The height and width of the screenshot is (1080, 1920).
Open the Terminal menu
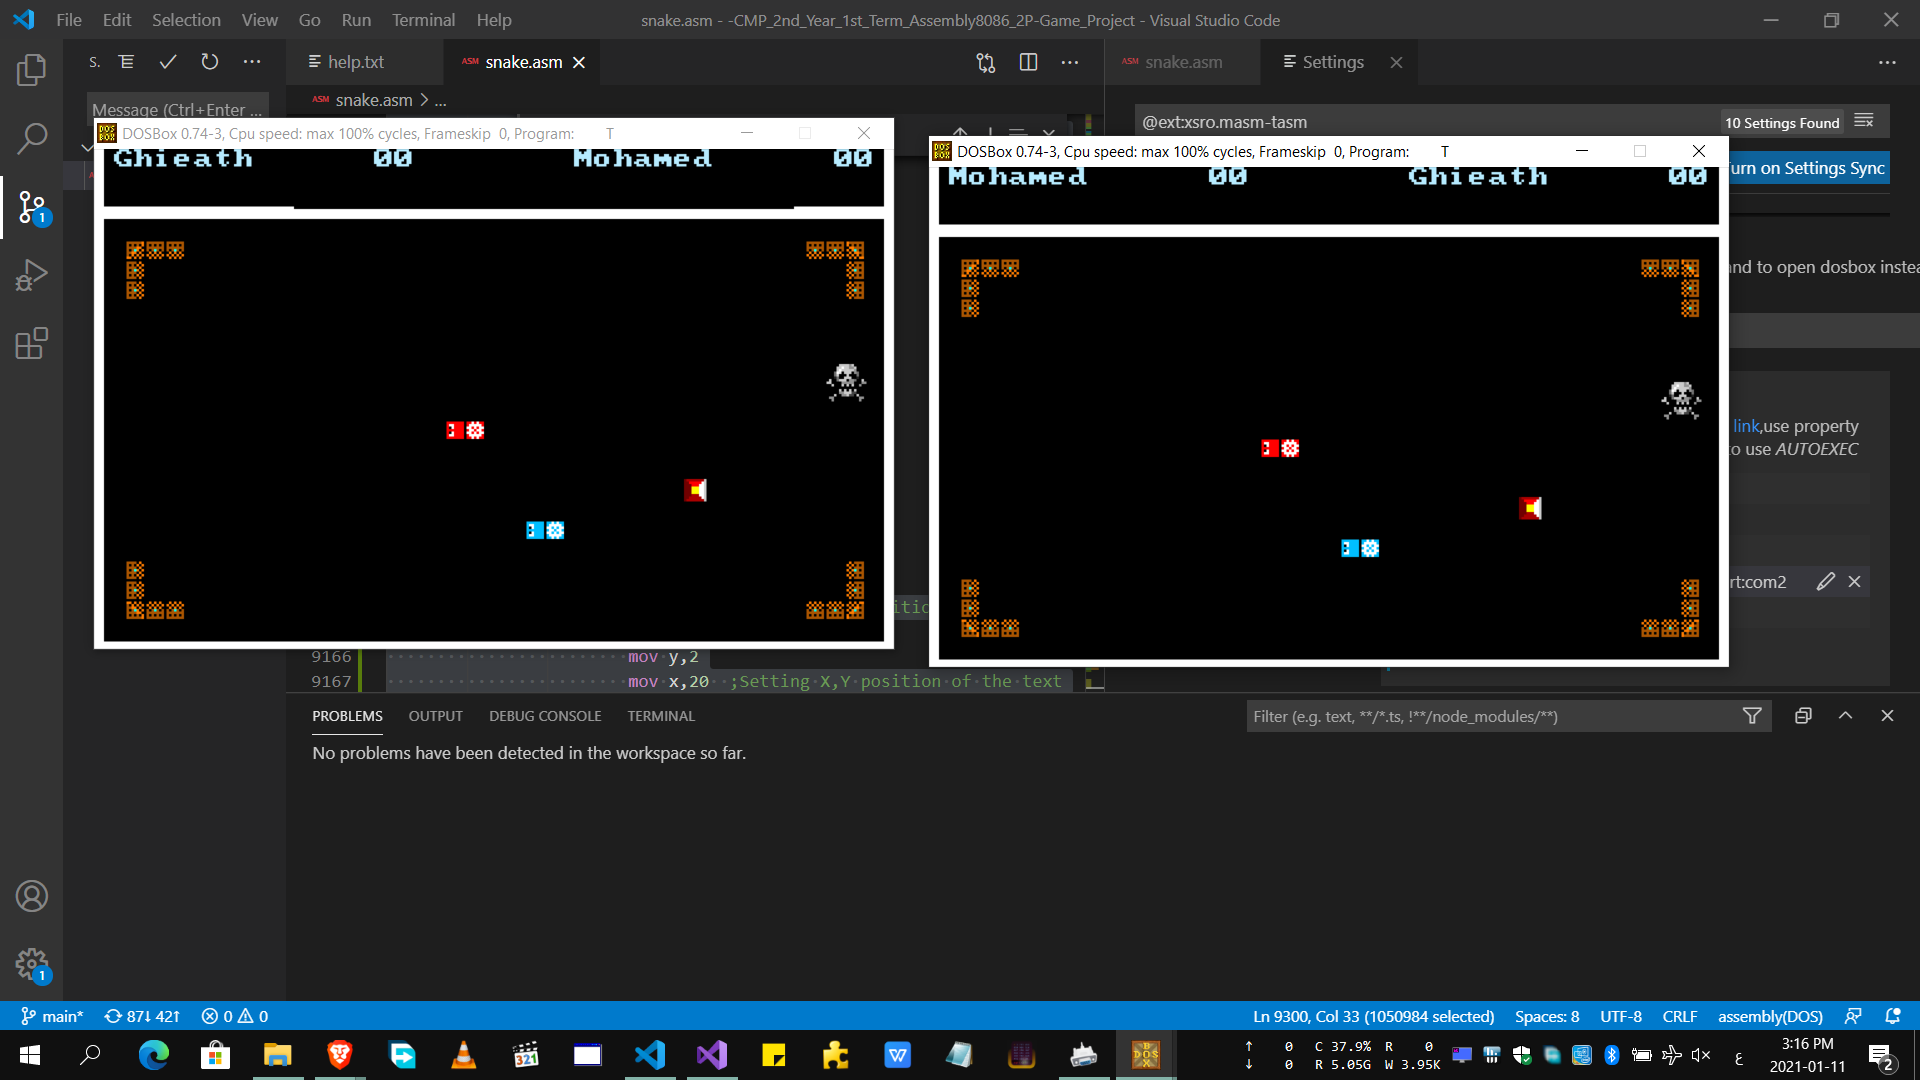[423, 20]
